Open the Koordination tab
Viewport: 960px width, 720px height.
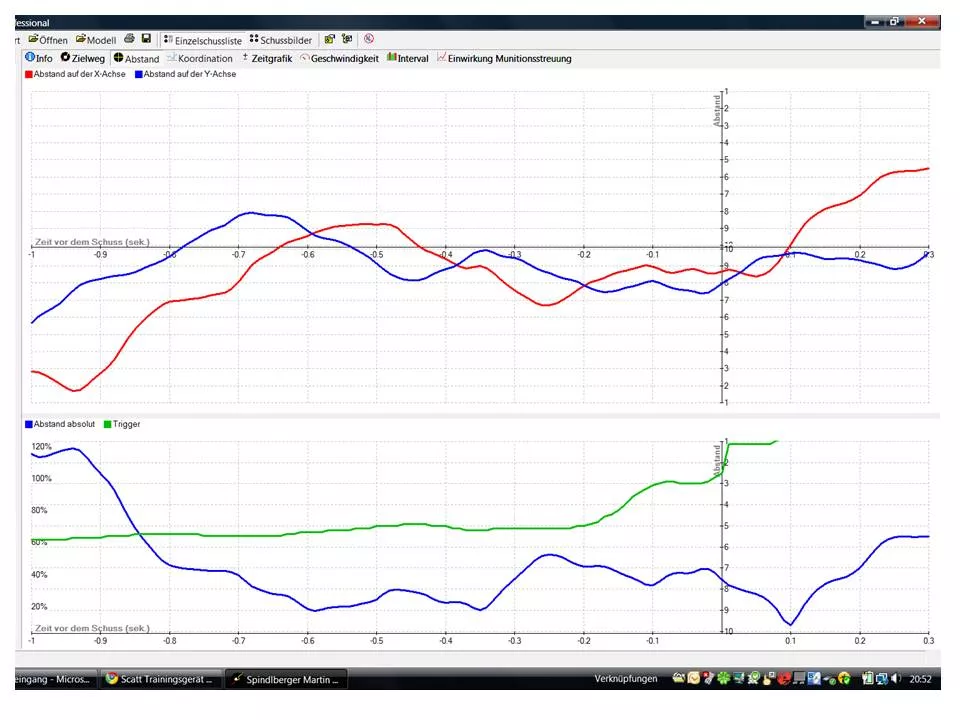(199, 58)
